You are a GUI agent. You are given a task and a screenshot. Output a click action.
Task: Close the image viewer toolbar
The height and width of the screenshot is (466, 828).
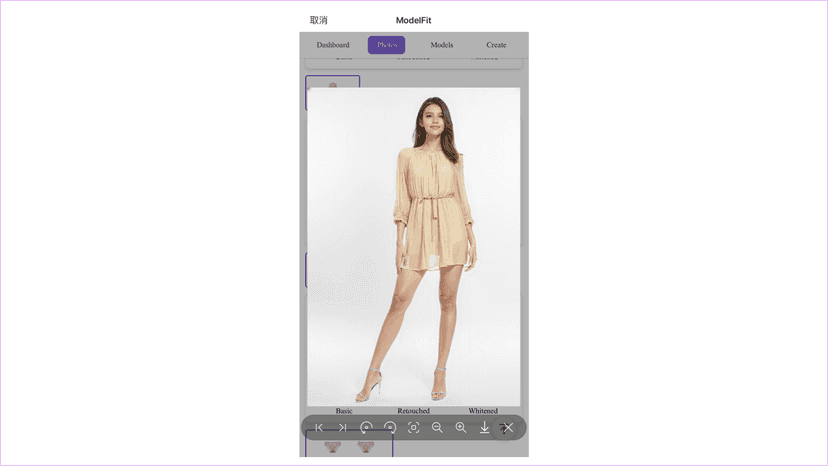(x=507, y=427)
